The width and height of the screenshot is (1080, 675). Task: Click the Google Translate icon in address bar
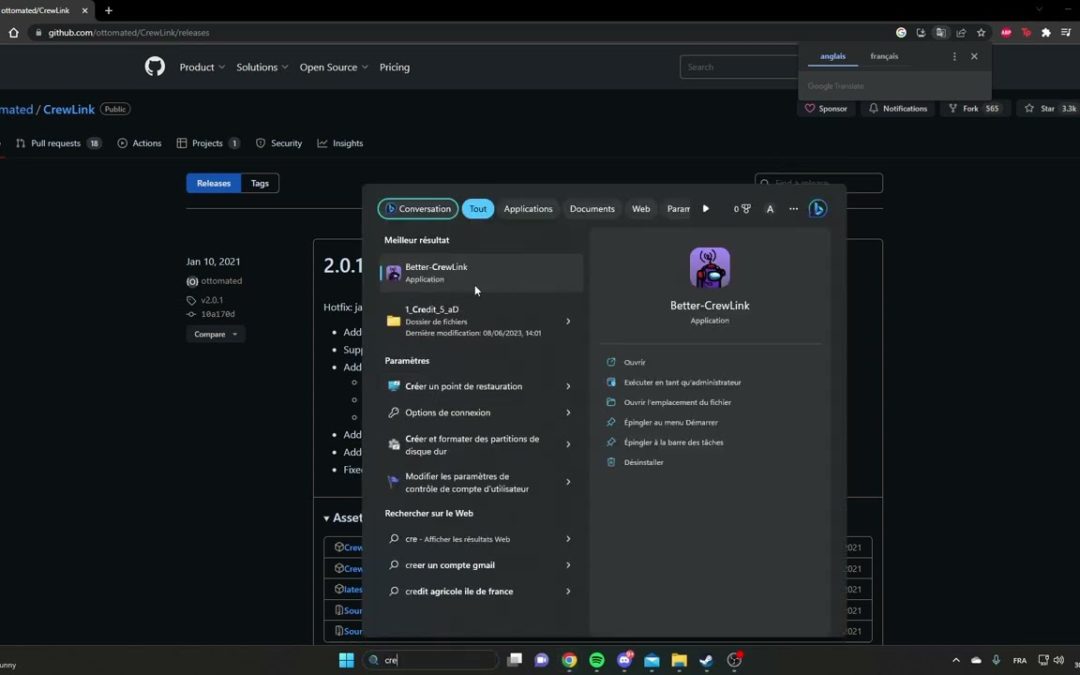[940, 32]
